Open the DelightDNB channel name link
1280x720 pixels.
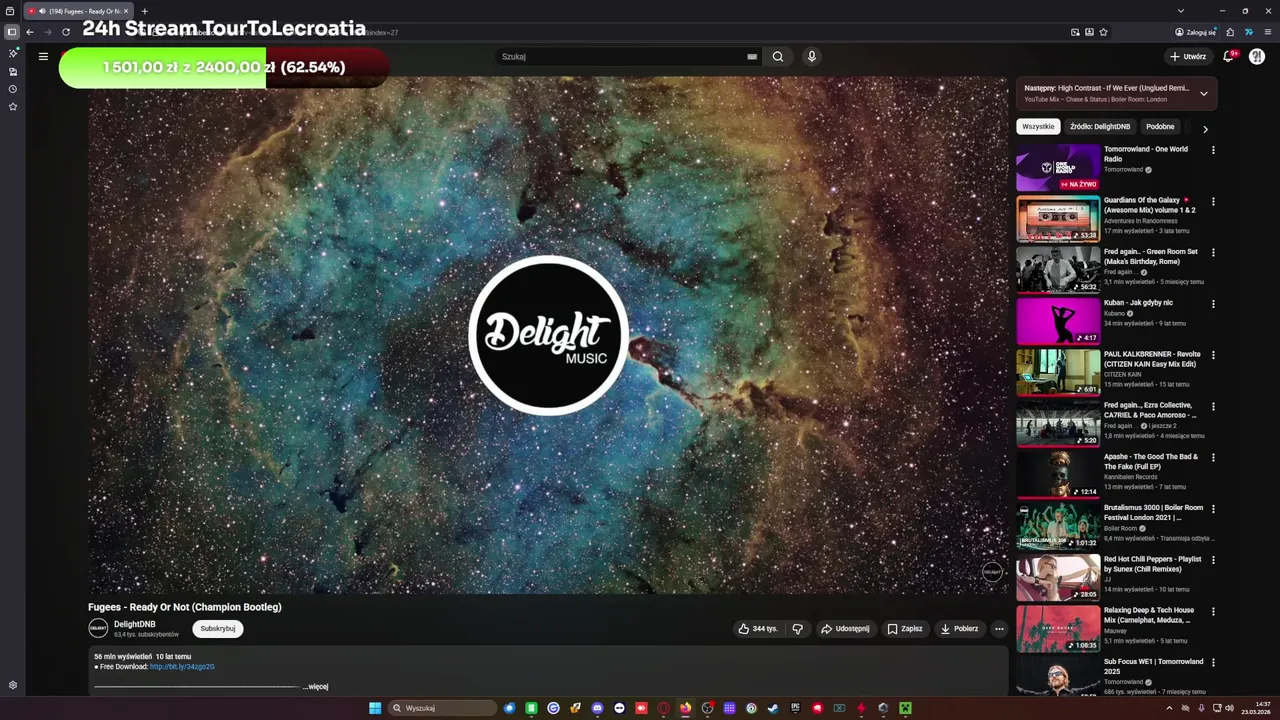(x=135, y=624)
